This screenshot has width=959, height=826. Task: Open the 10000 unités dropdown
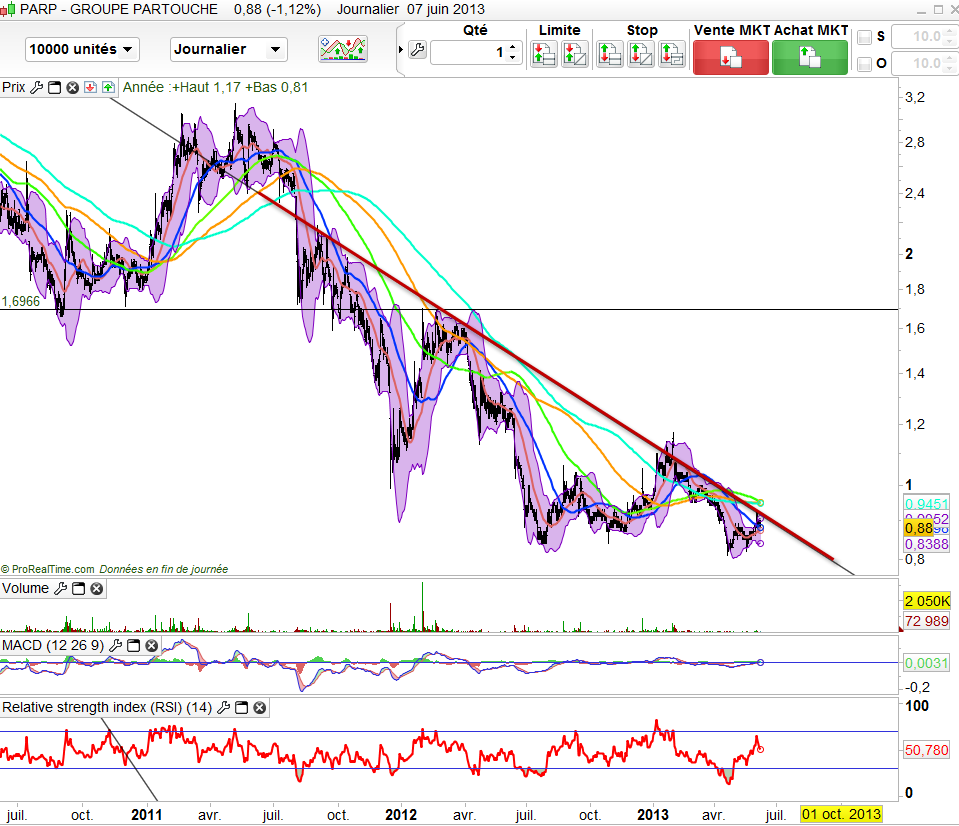[83, 49]
